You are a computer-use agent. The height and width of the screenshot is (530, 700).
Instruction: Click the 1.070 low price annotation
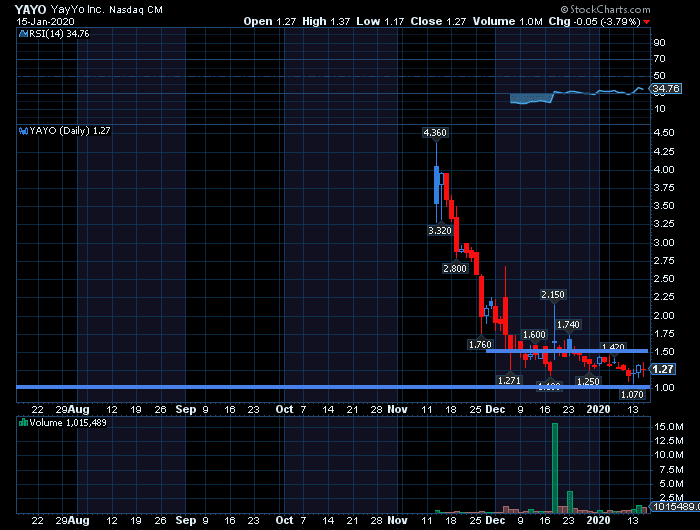[x=632, y=395]
